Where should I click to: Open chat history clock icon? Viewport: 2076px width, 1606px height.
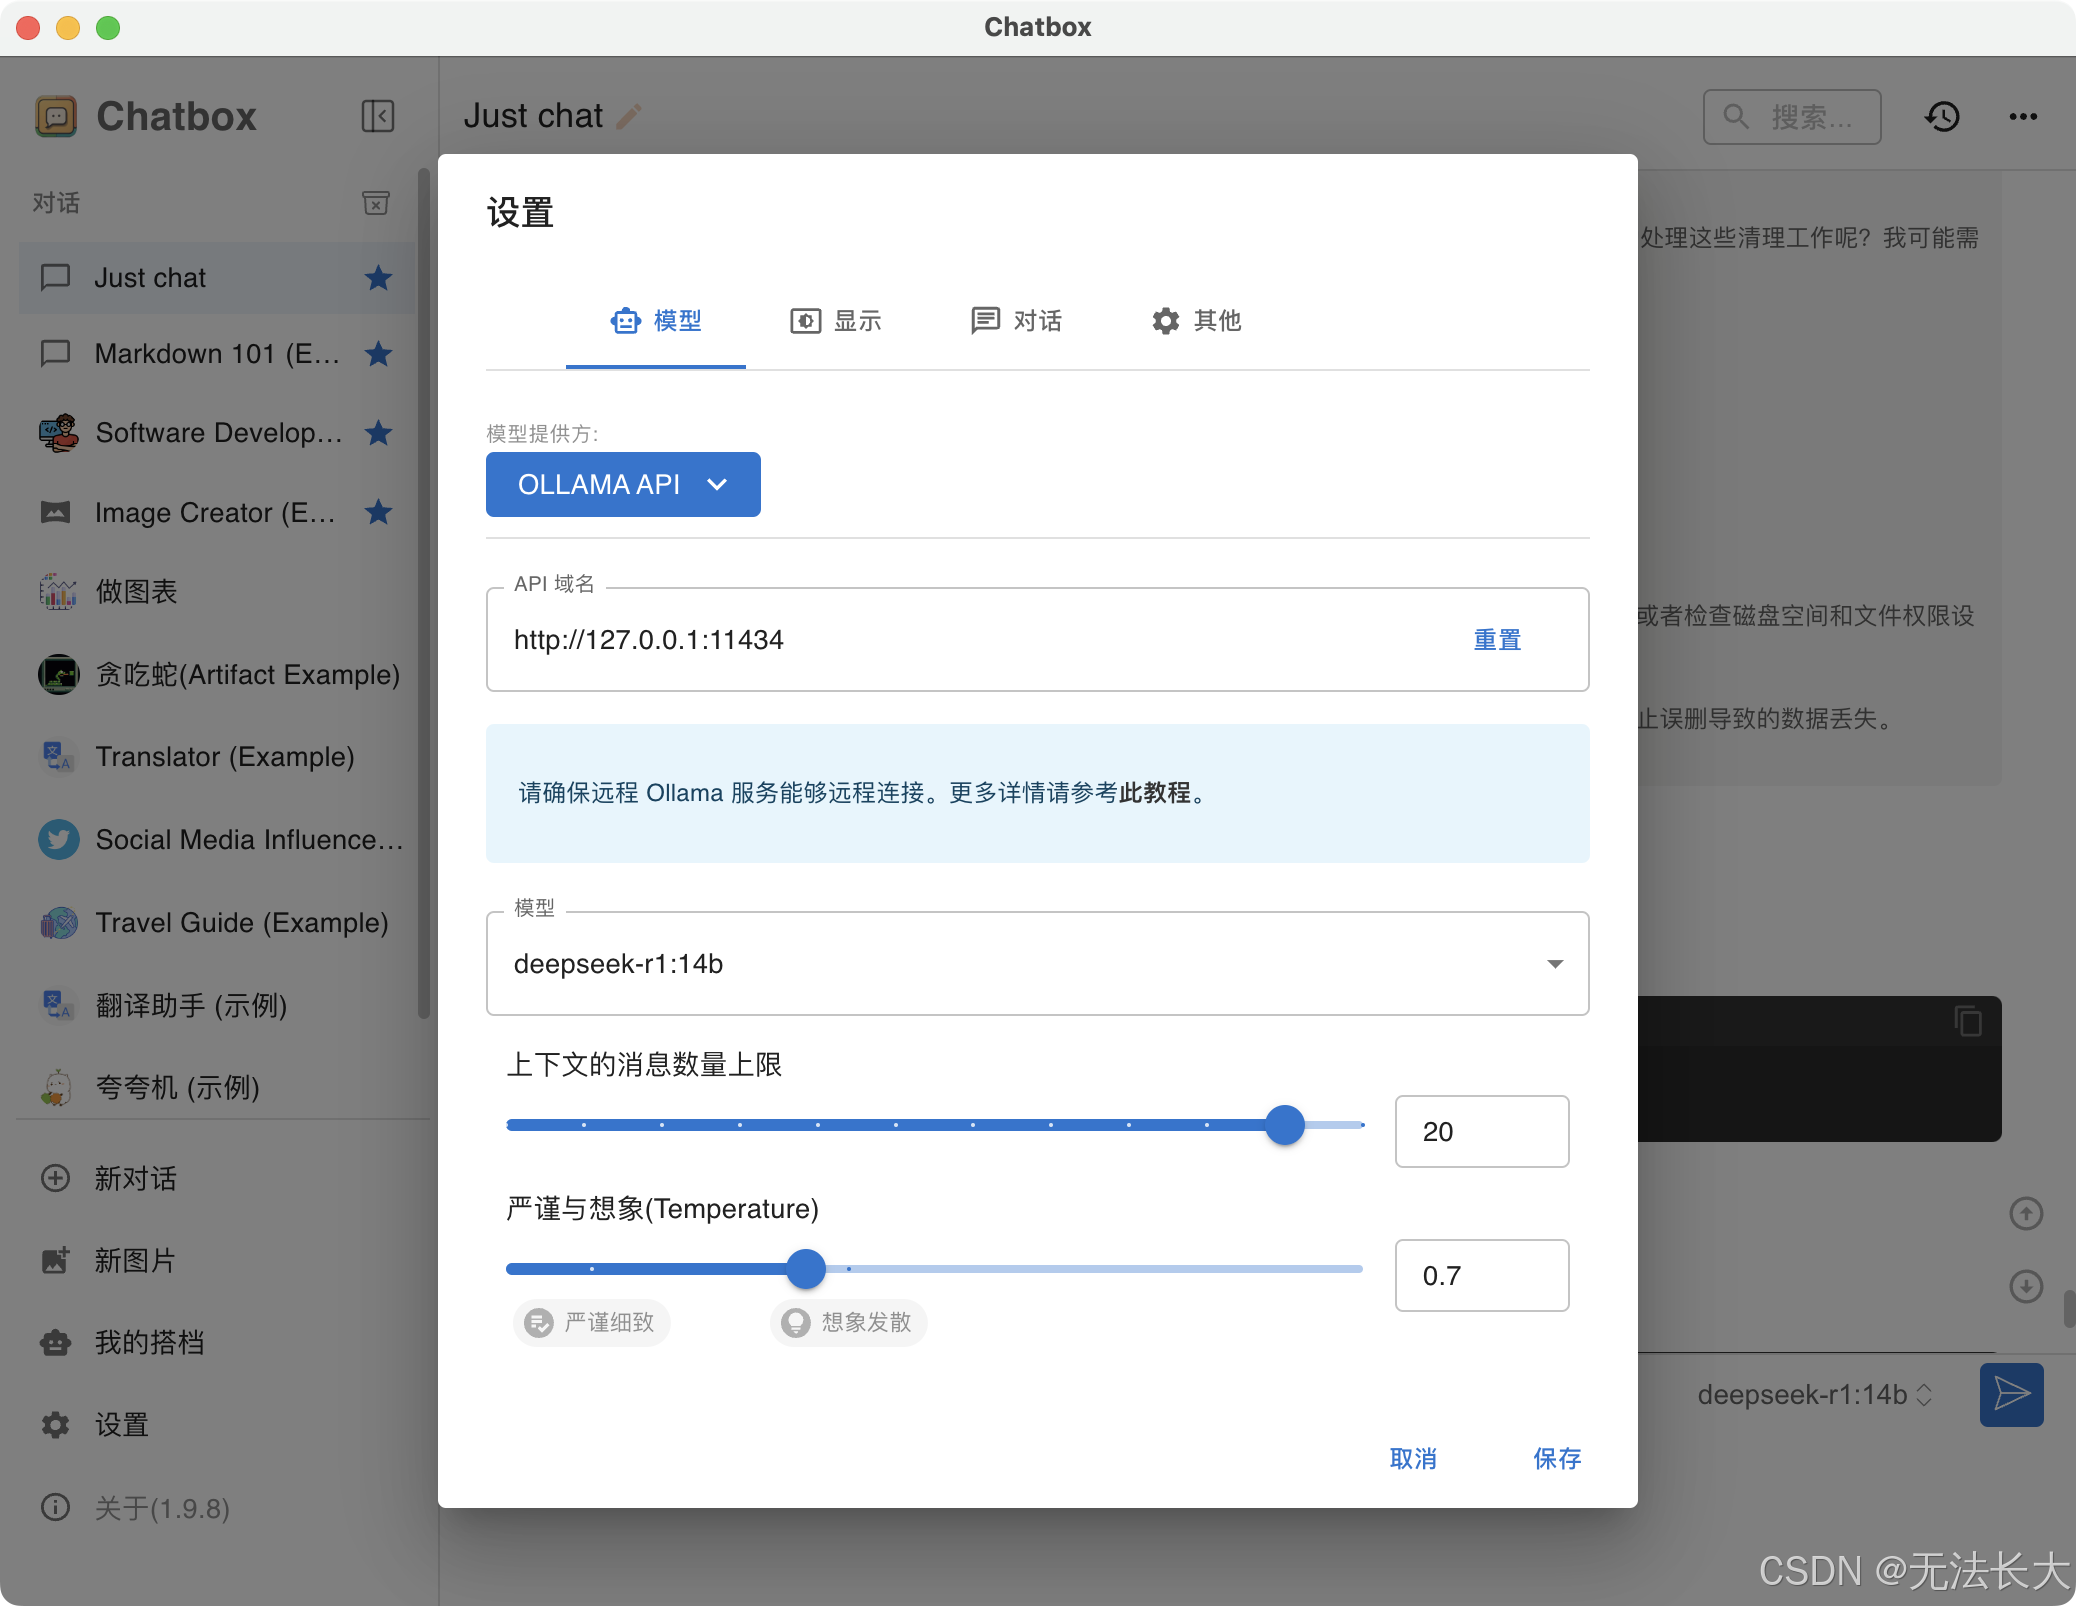pos(1942,117)
